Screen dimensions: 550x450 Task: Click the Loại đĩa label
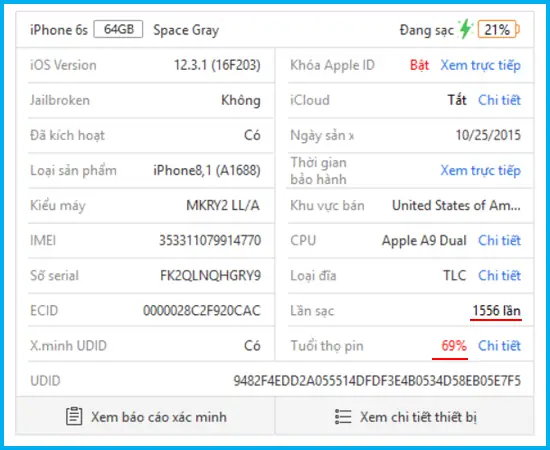(x=313, y=276)
